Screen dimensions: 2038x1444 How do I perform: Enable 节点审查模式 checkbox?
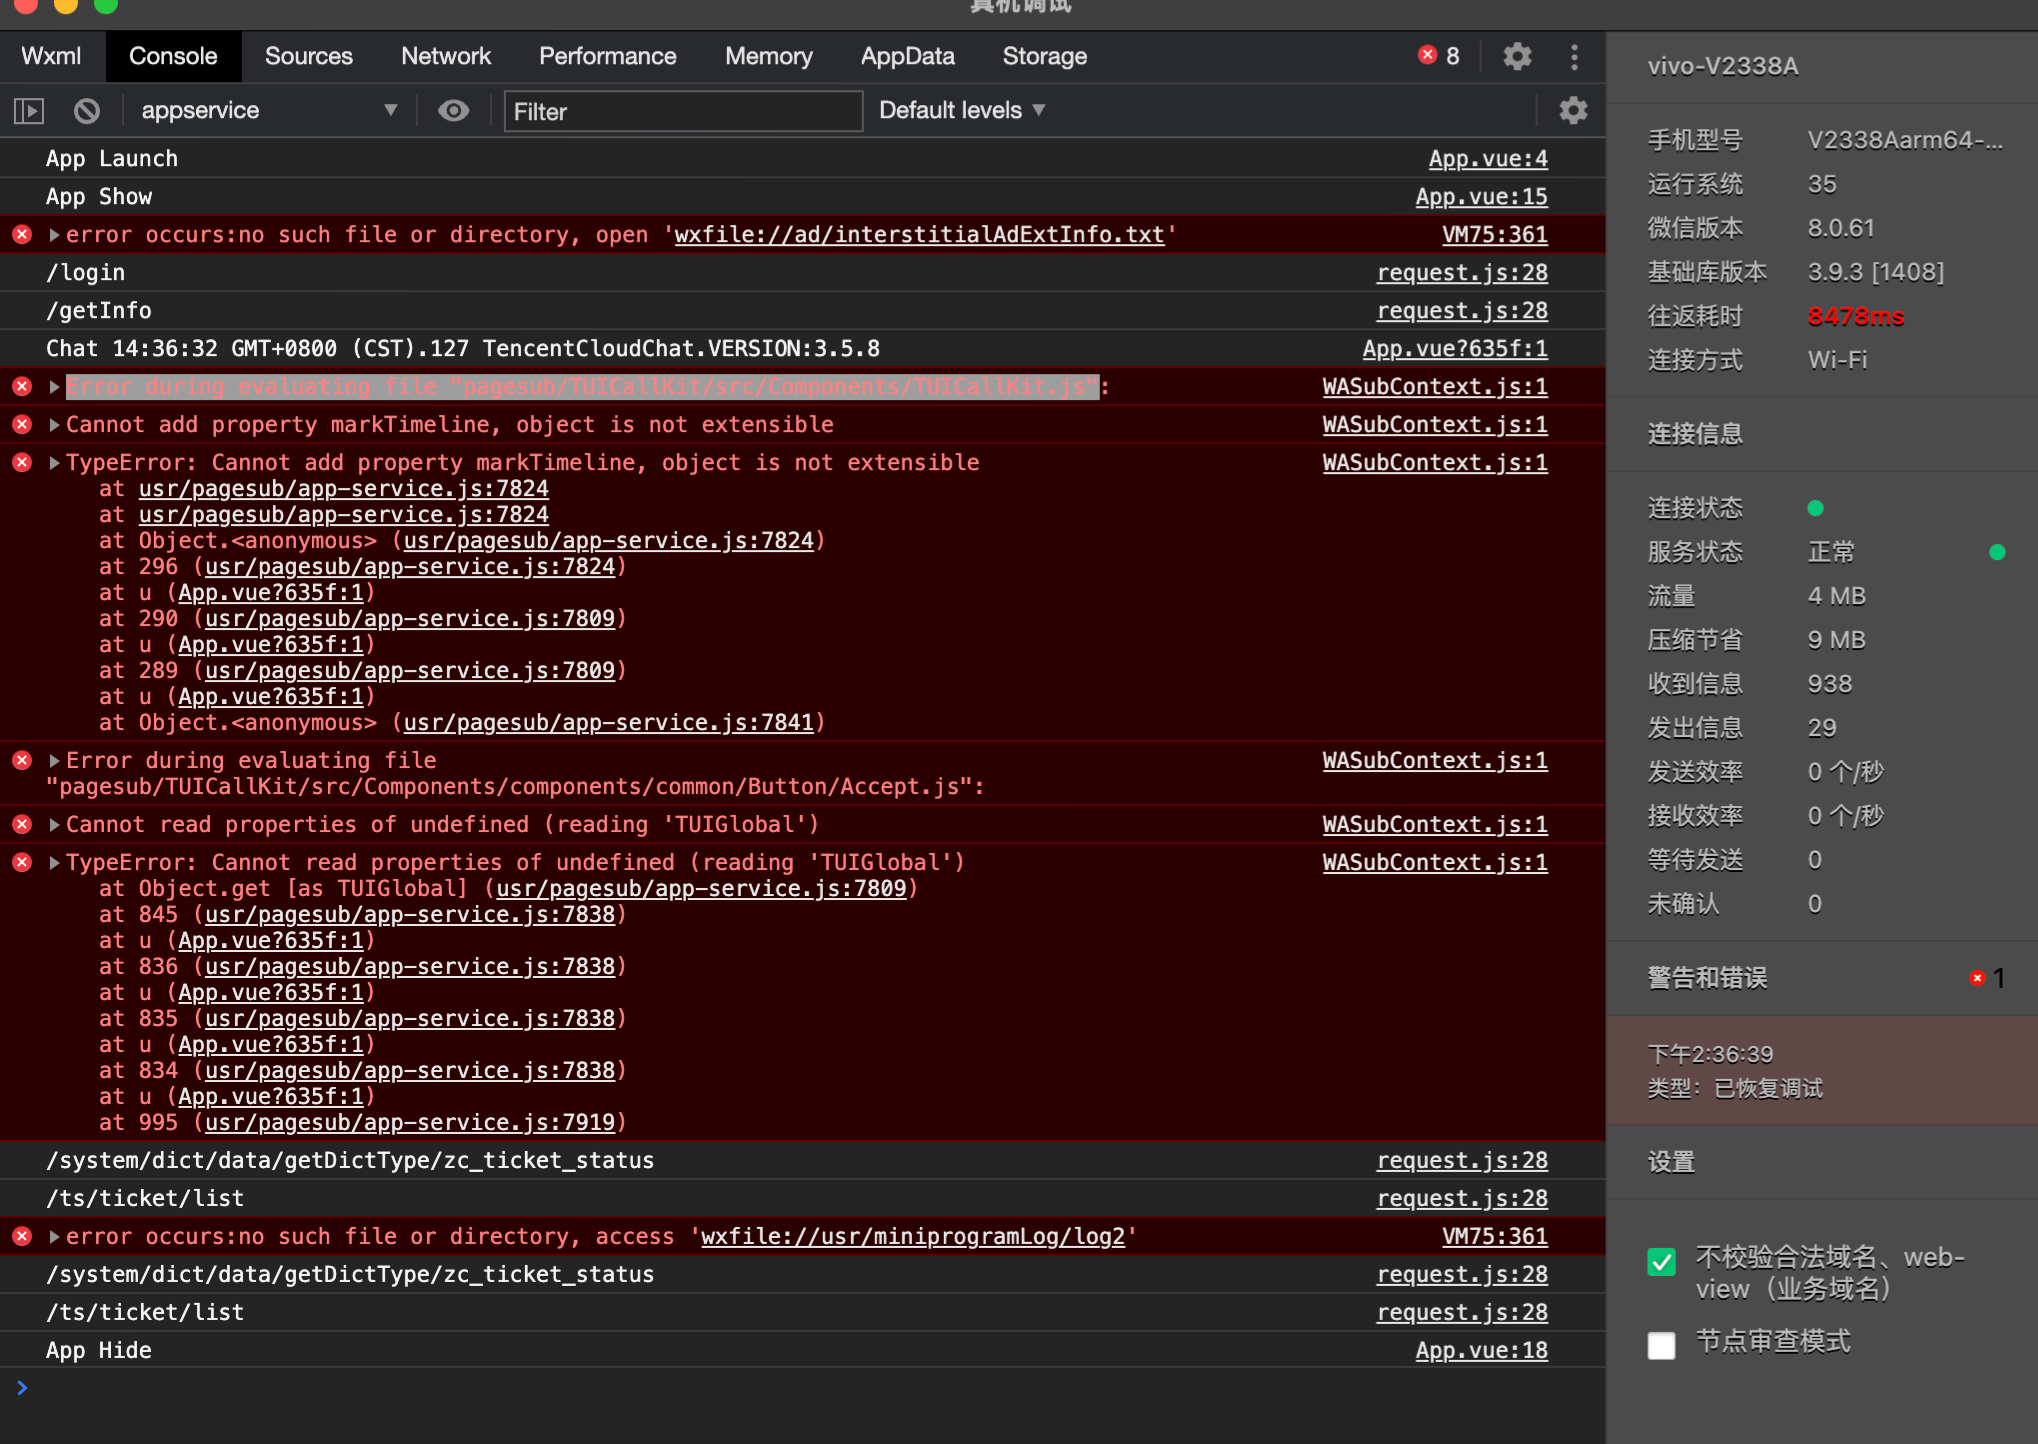pyautogui.click(x=1661, y=1345)
